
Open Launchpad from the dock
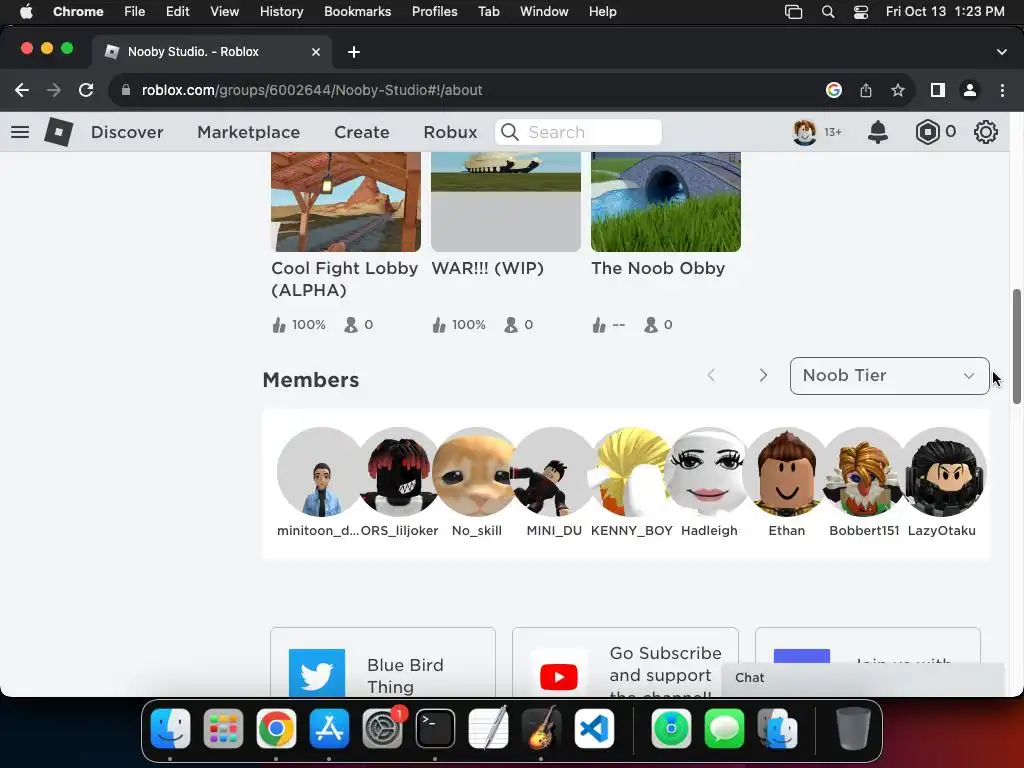[x=223, y=728]
